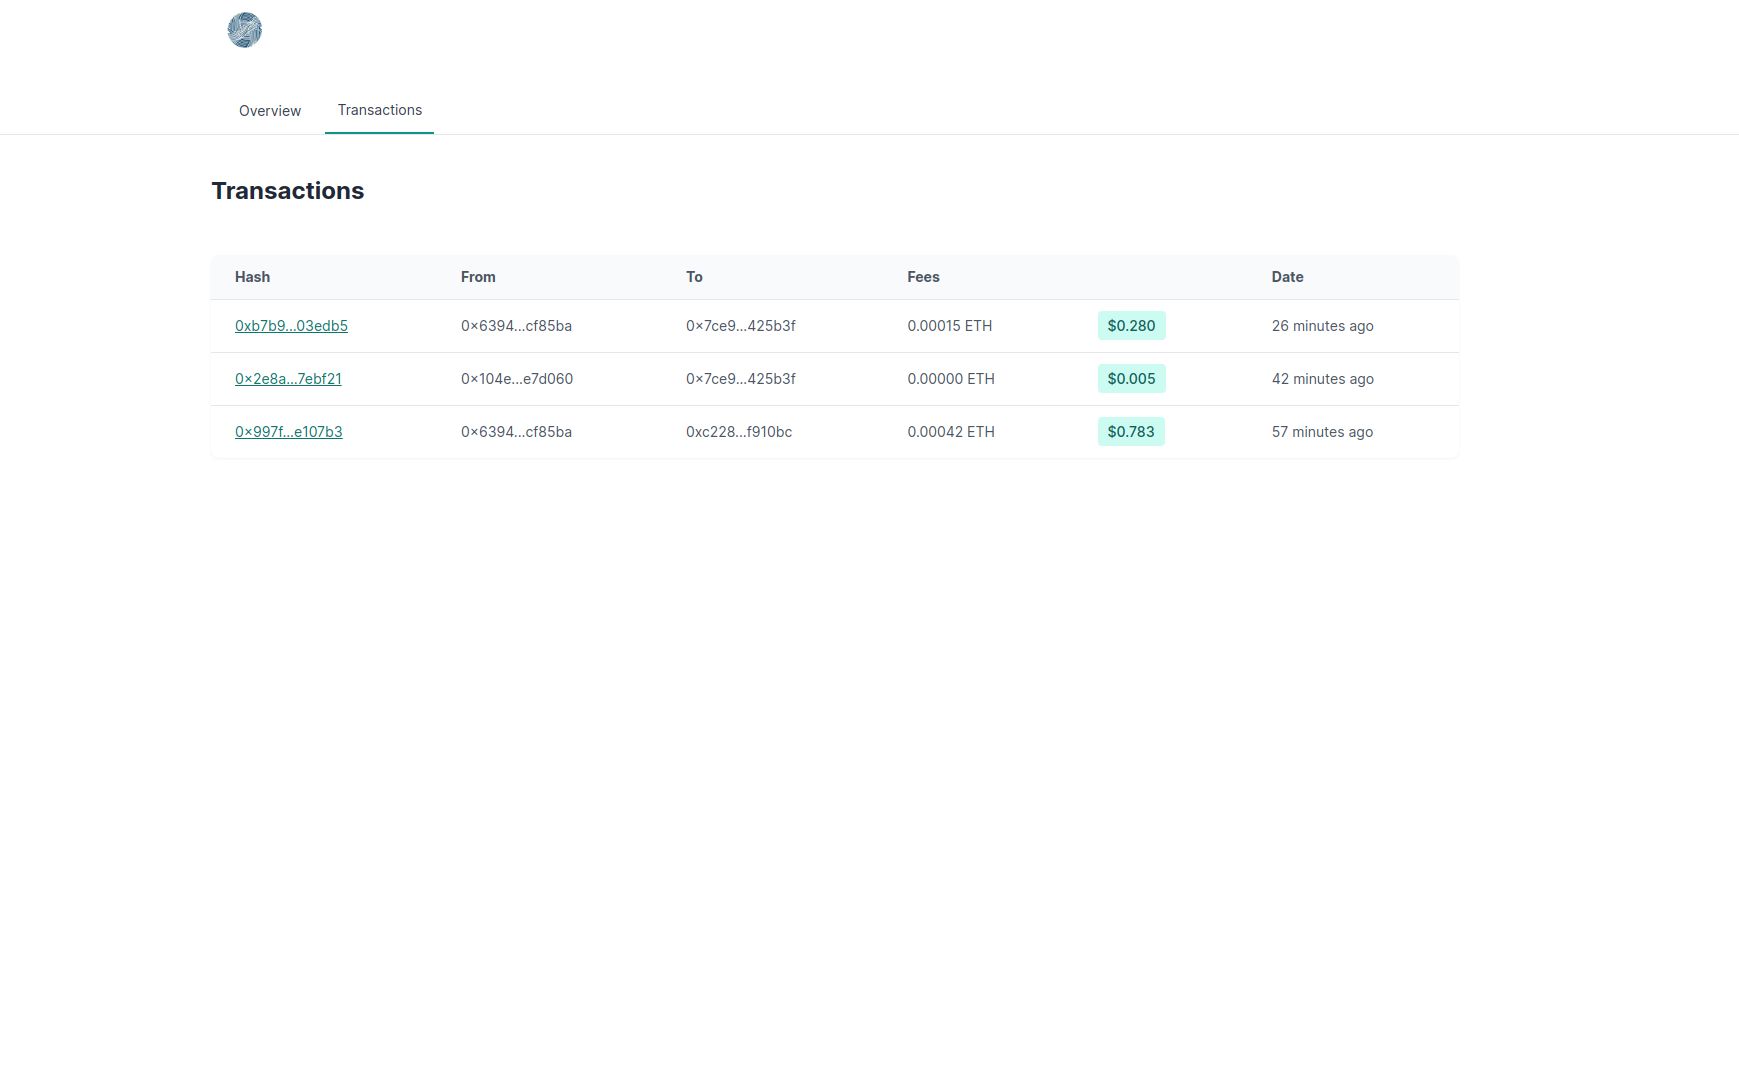Click the 0.00042 ETH fee value
Viewport: 1739px width, 1069px height.
[x=951, y=432]
